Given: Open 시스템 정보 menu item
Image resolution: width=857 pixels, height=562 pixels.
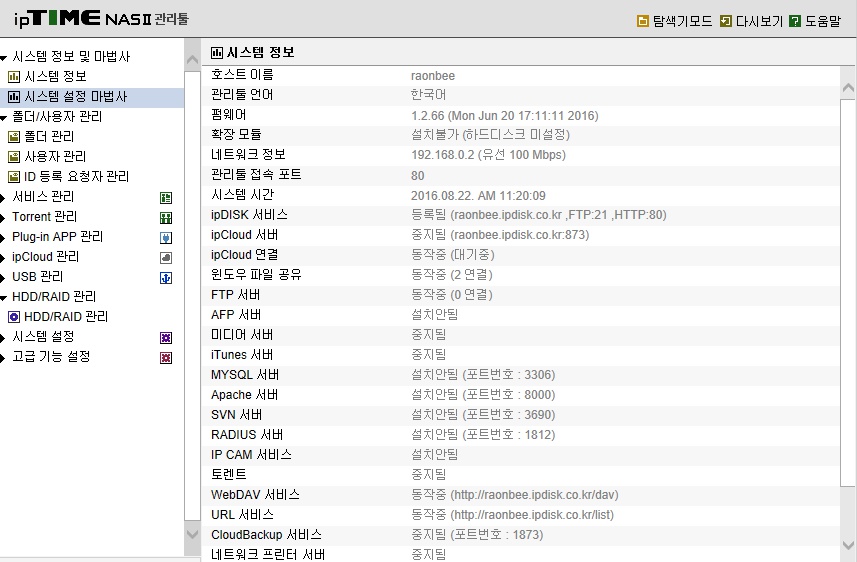Looking at the screenshot, I should click(x=55, y=76).
